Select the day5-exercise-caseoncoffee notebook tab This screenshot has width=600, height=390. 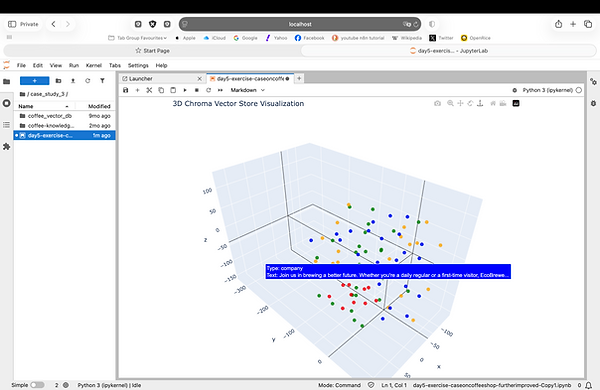[250, 78]
